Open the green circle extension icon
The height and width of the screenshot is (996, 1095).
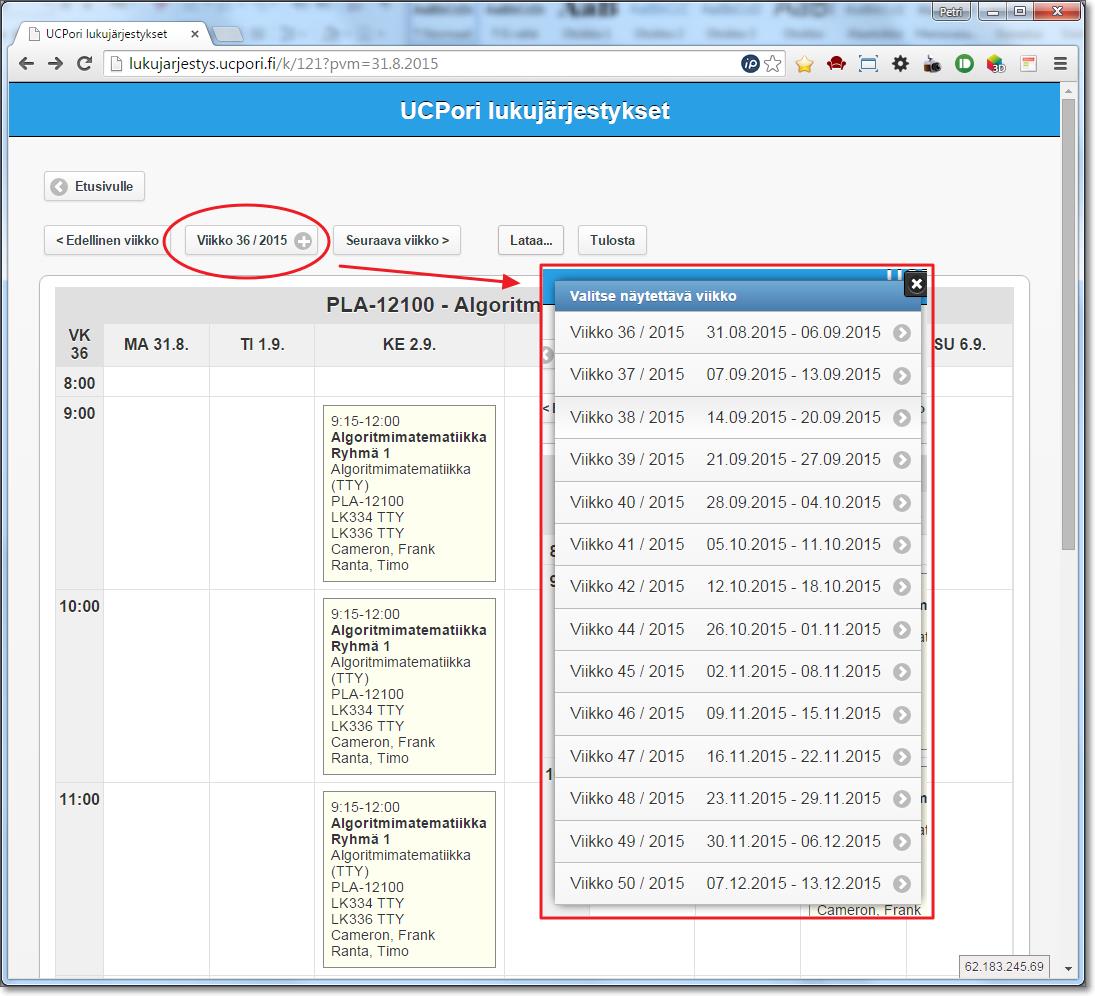coord(964,64)
